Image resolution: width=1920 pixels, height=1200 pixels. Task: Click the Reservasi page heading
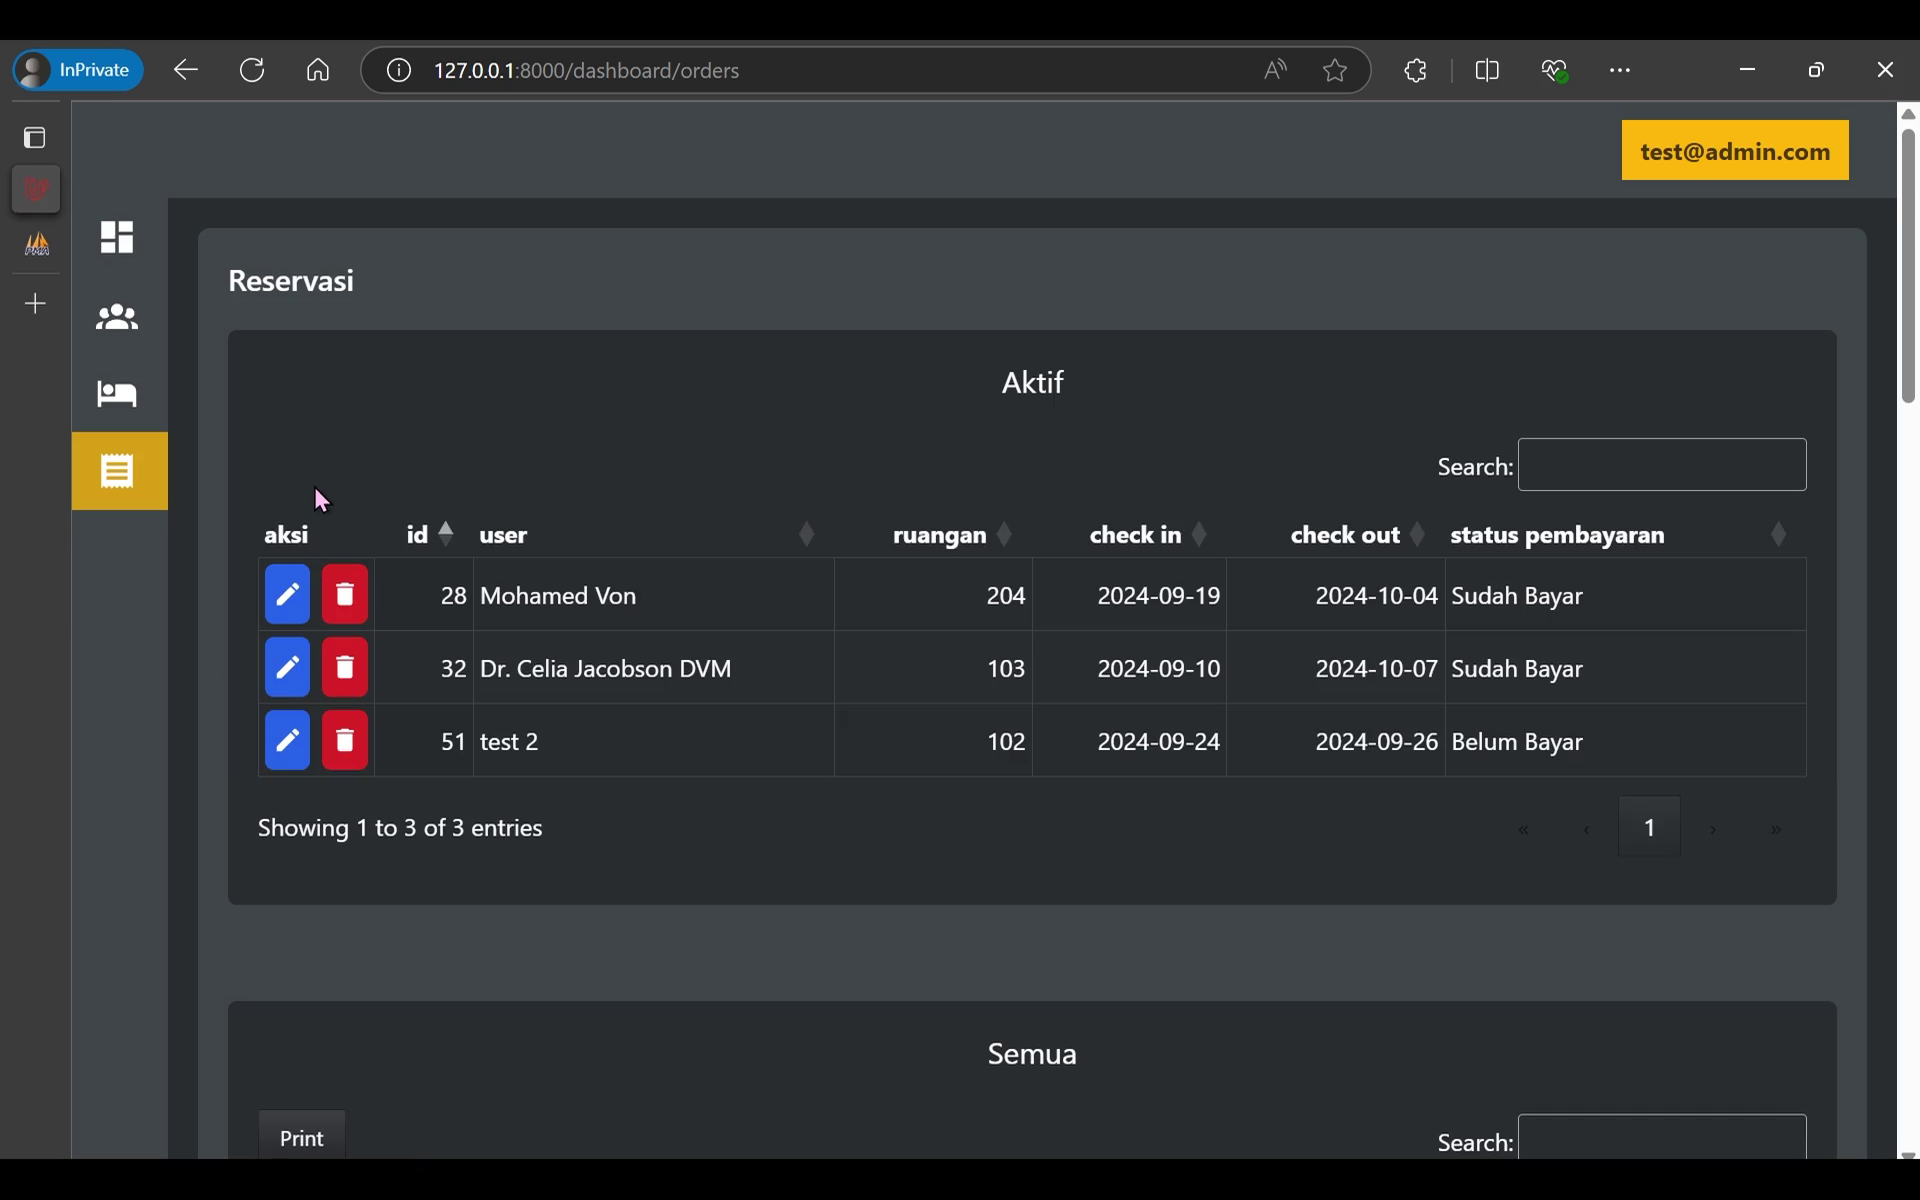[x=291, y=281]
